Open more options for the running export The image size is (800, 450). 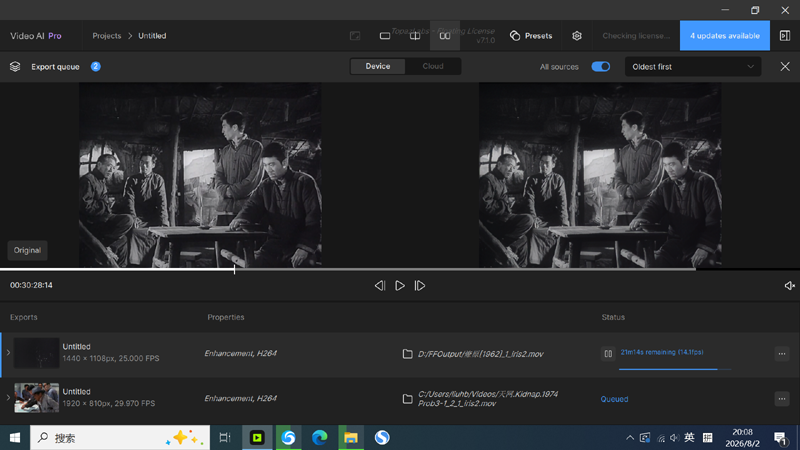point(782,354)
